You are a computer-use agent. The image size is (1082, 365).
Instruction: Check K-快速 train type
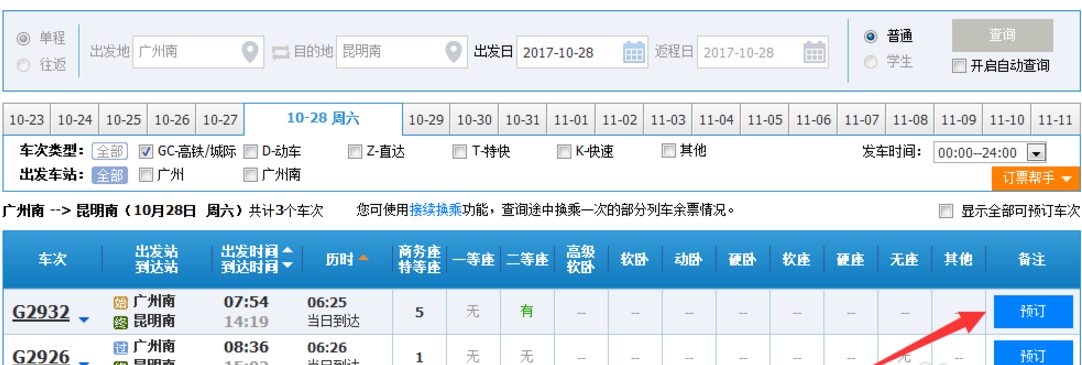click(564, 151)
